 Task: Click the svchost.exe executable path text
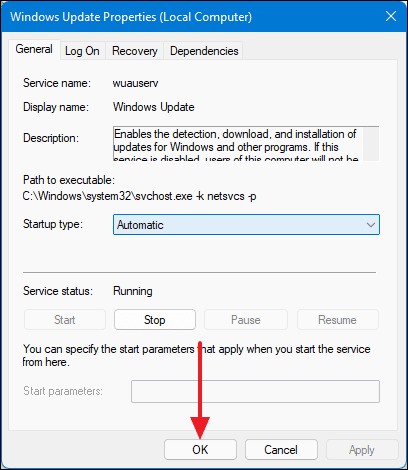coord(139,196)
